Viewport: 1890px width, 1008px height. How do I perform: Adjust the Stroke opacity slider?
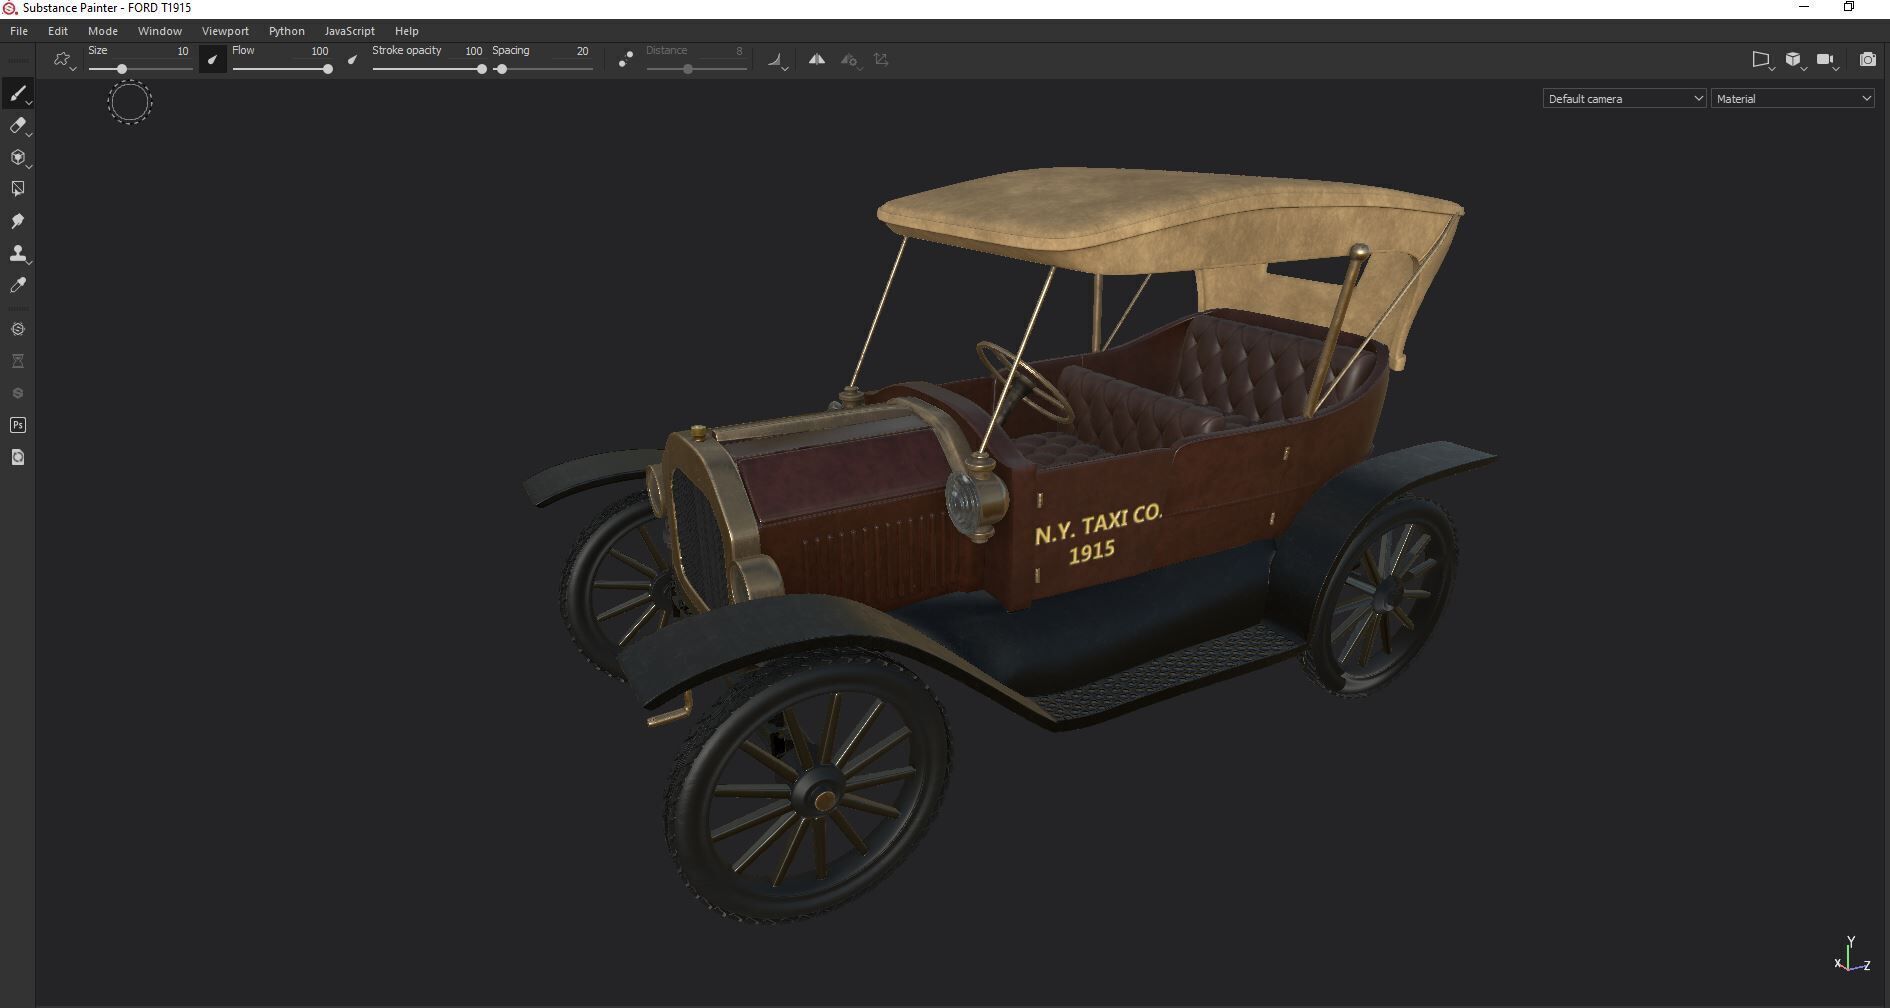coord(429,69)
